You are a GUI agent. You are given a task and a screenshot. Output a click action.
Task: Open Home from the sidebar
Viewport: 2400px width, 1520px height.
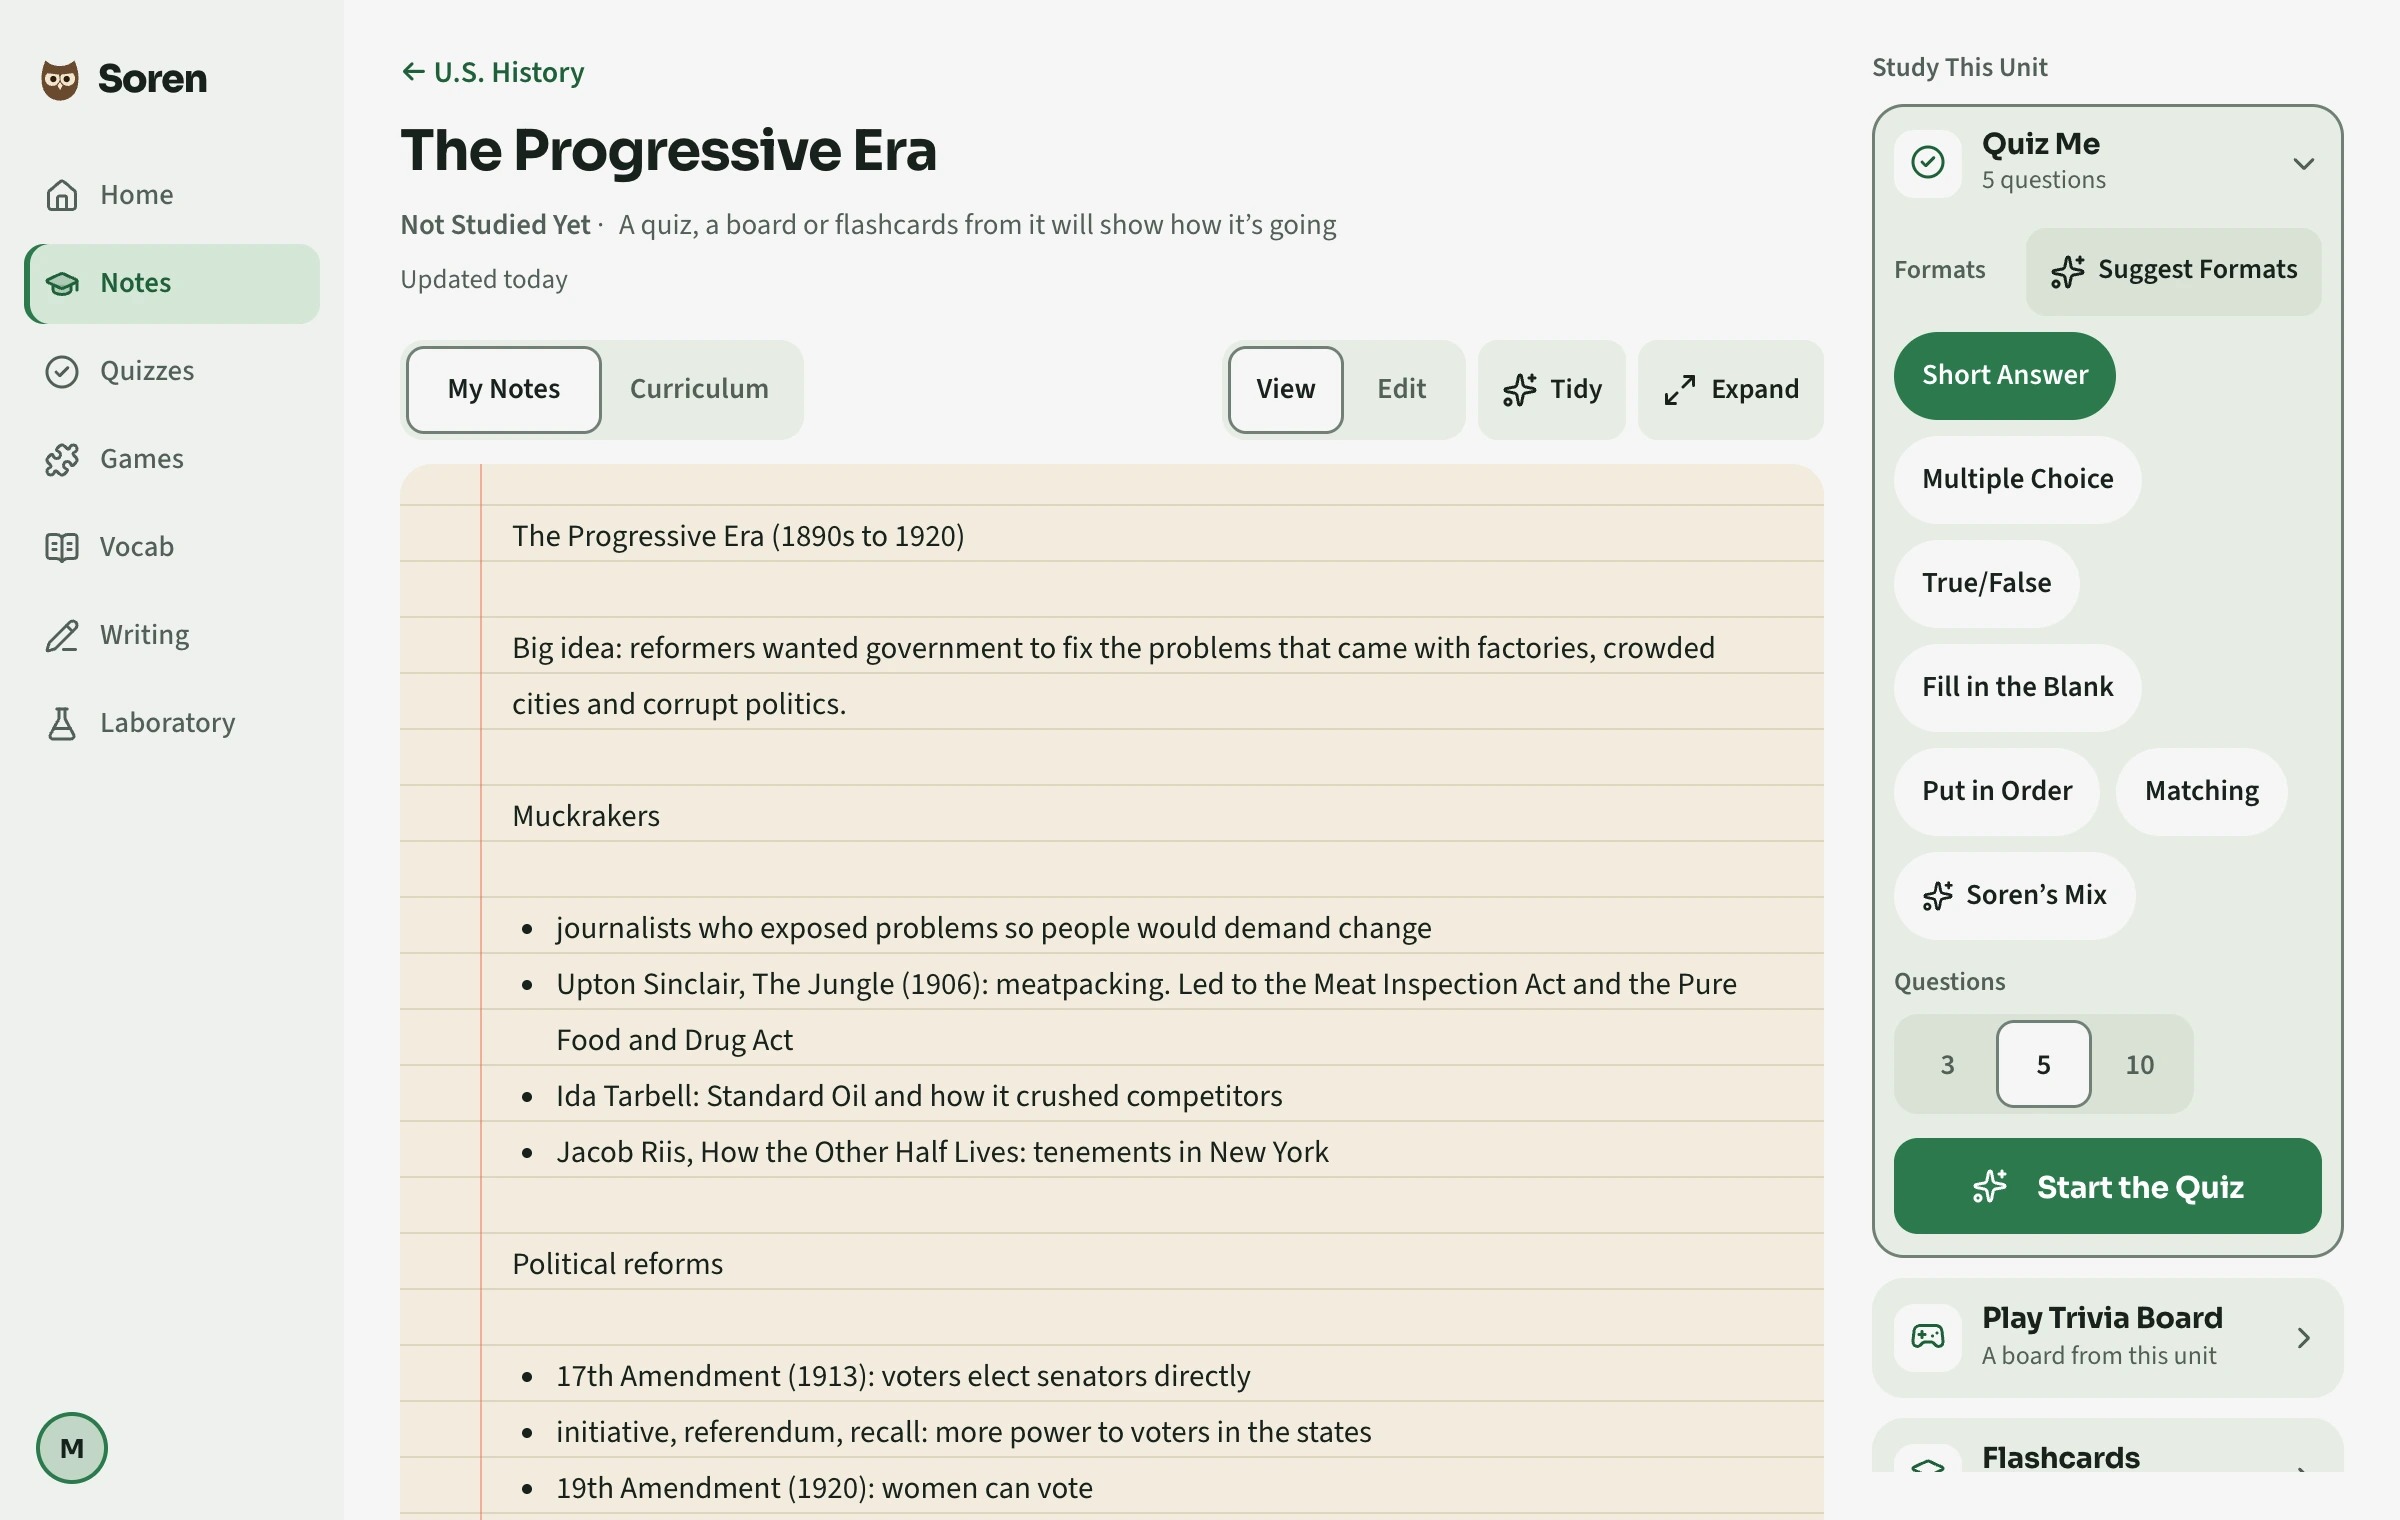172,195
